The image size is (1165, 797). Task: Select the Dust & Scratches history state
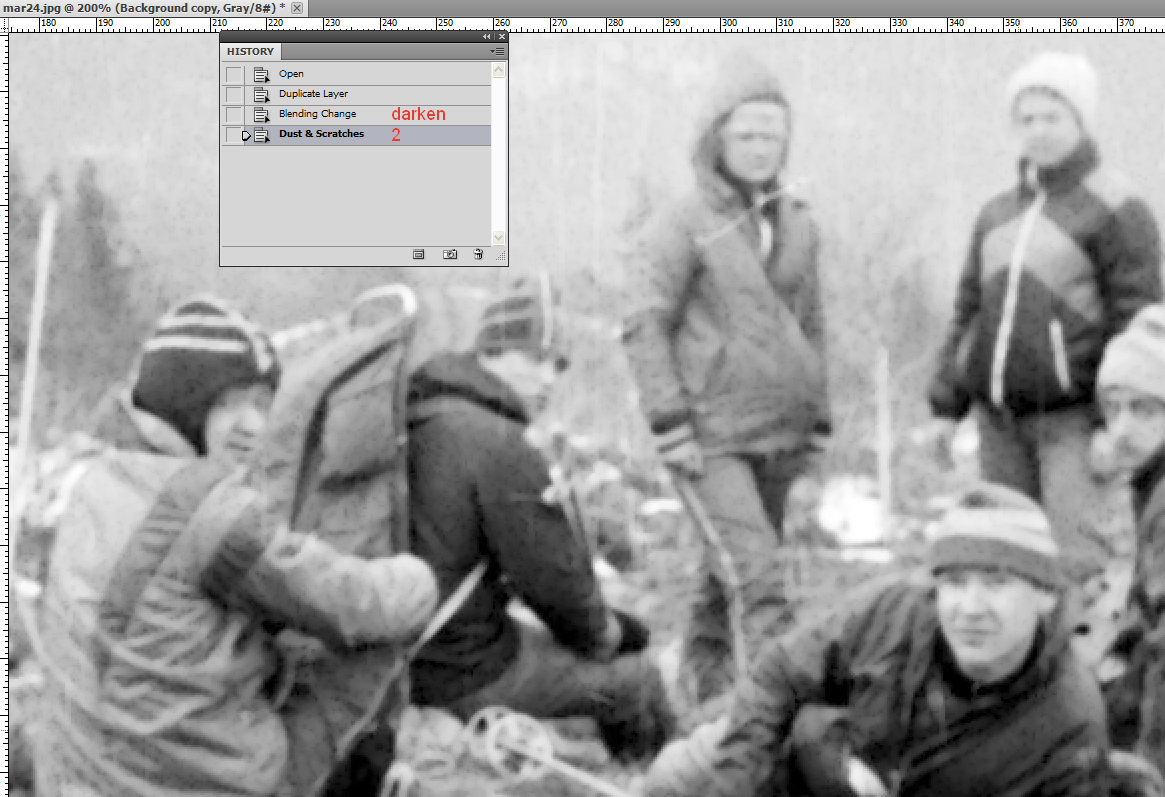coord(357,134)
